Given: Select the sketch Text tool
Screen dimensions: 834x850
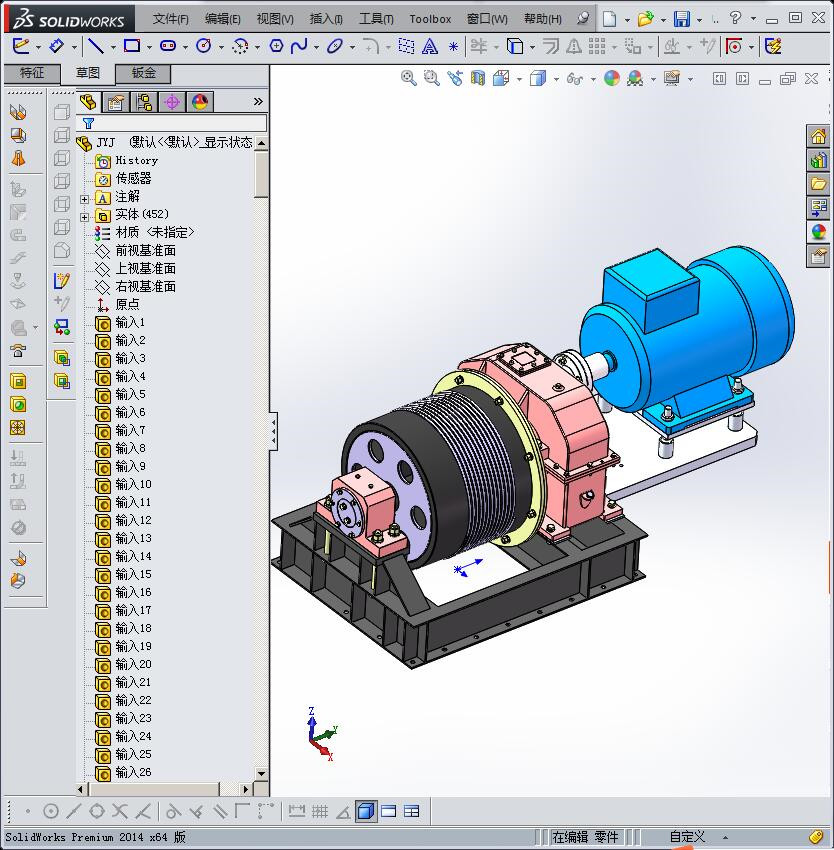Looking at the screenshot, I should 430,47.
